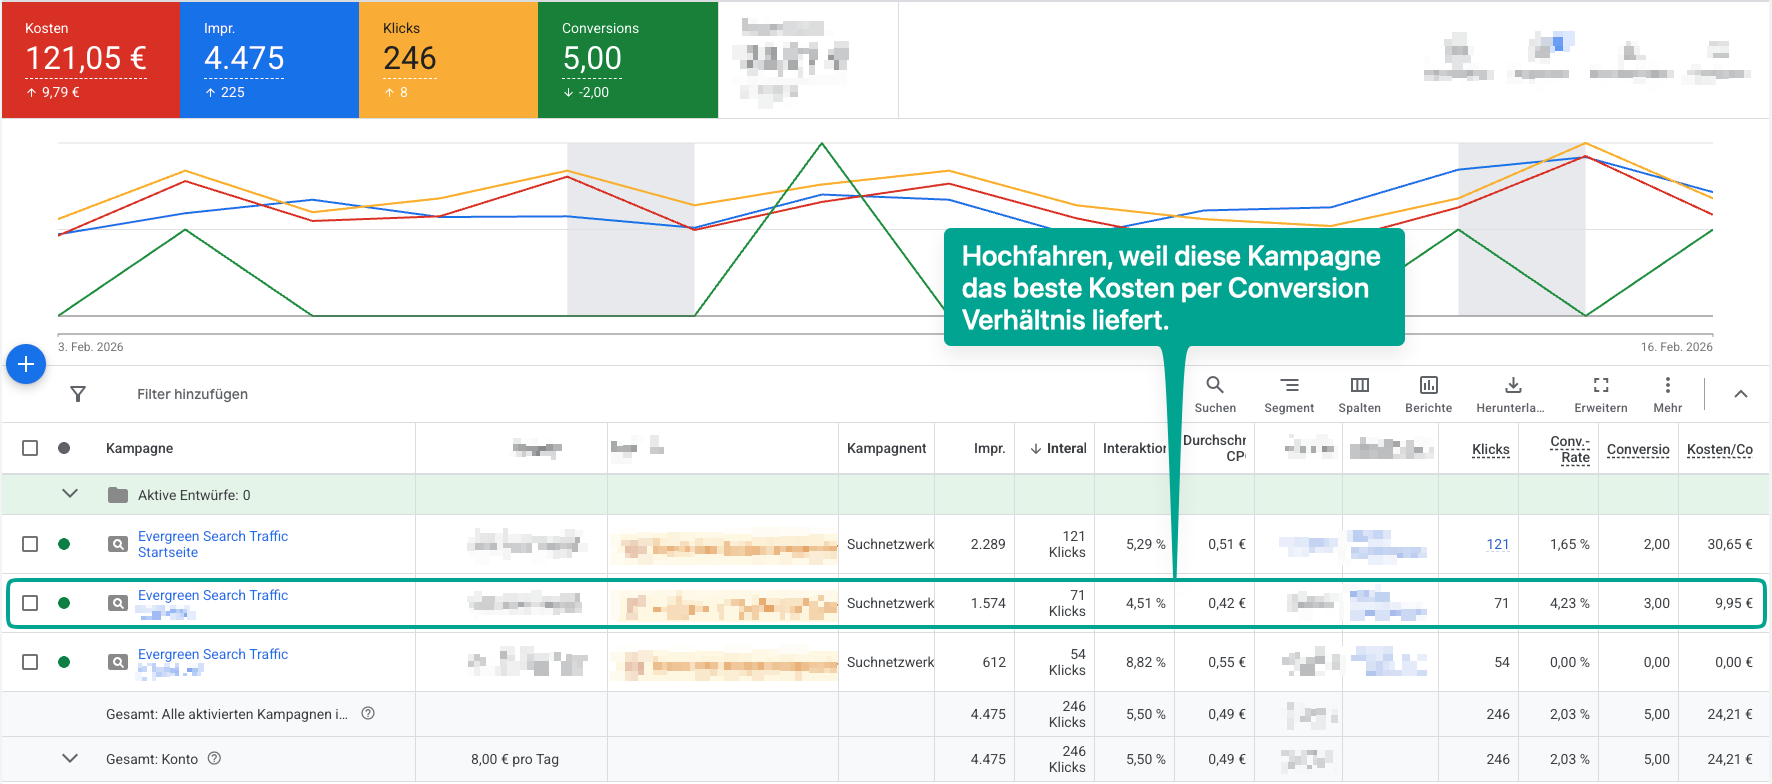Tick the select-all checkbox in table header

pos(30,448)
